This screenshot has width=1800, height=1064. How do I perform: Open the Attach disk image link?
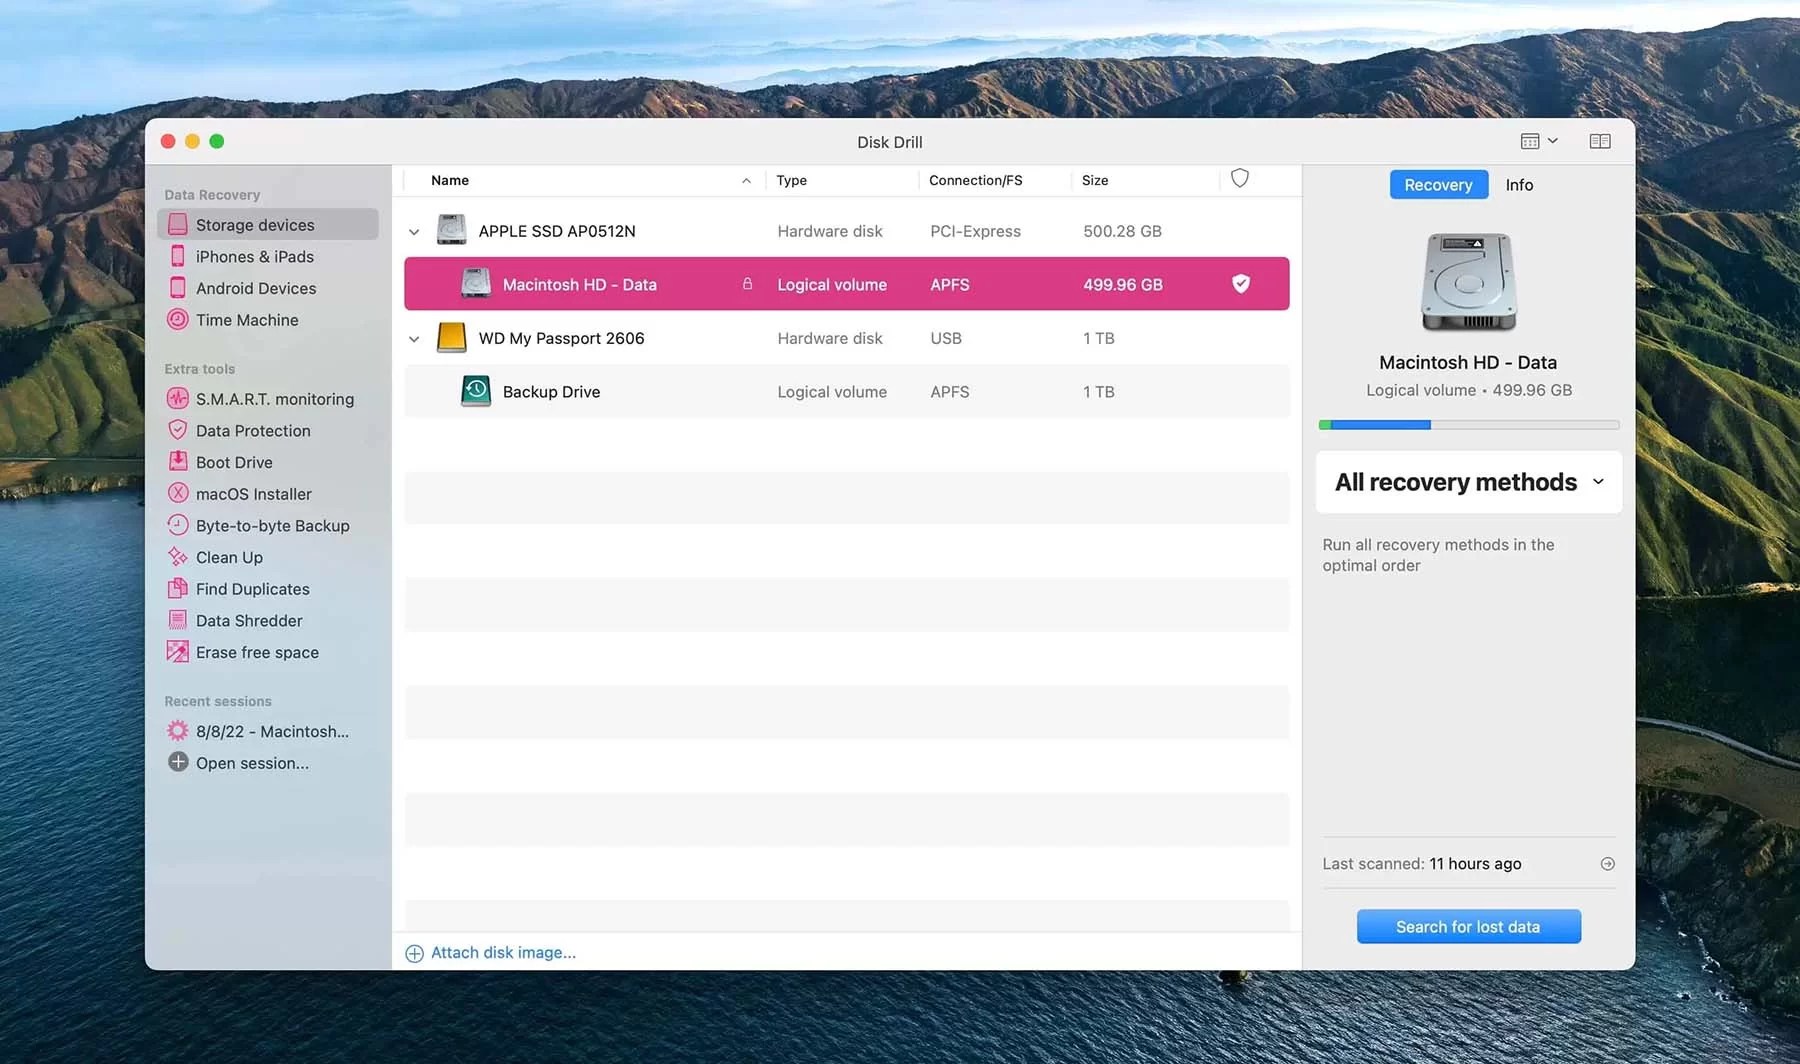(502, 951)
